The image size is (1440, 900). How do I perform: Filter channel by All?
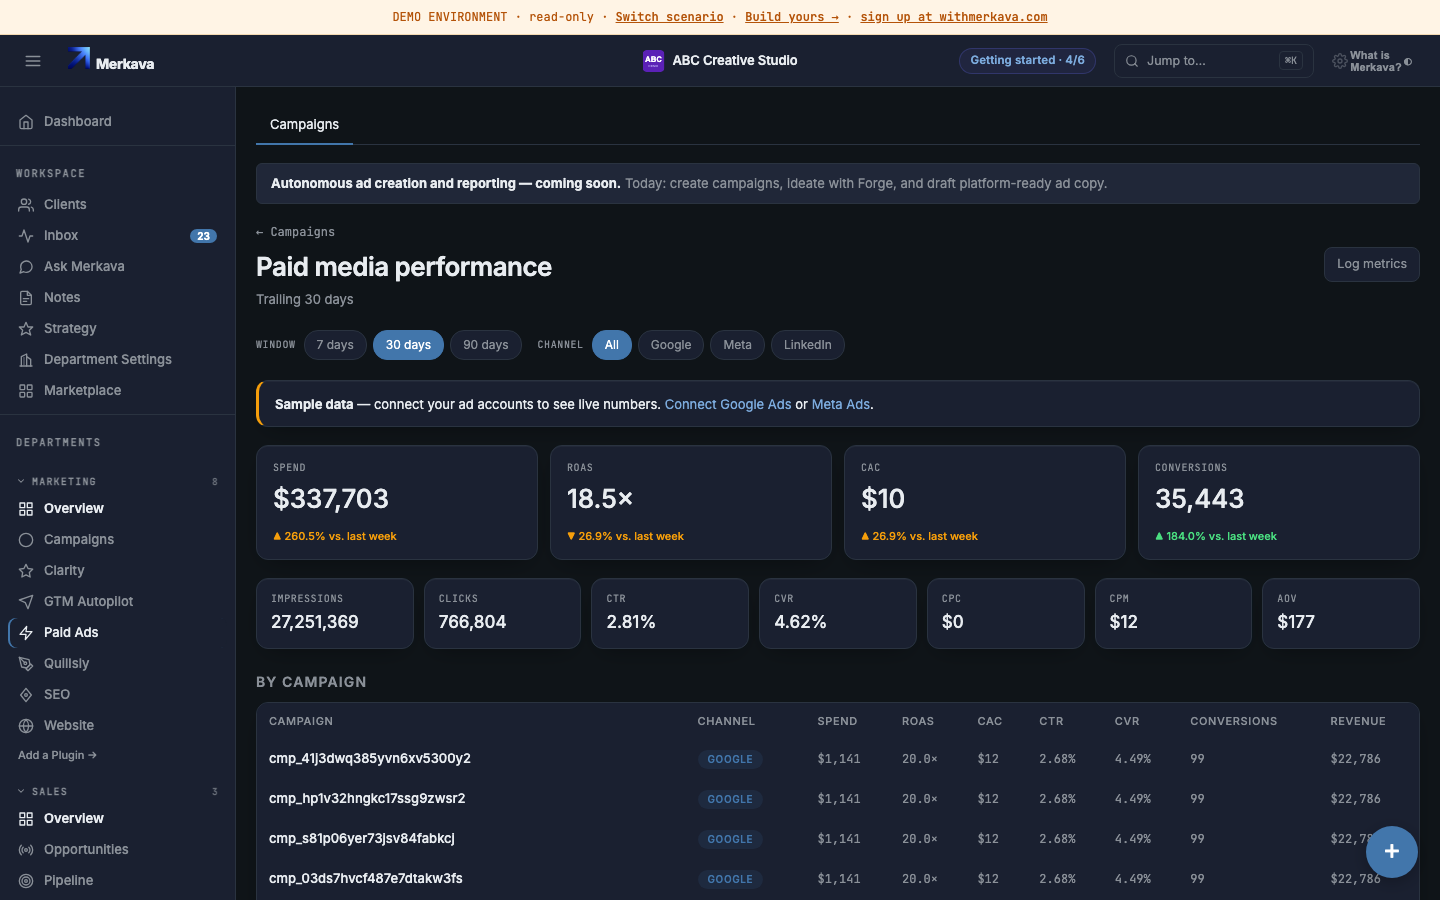(612, 345)
